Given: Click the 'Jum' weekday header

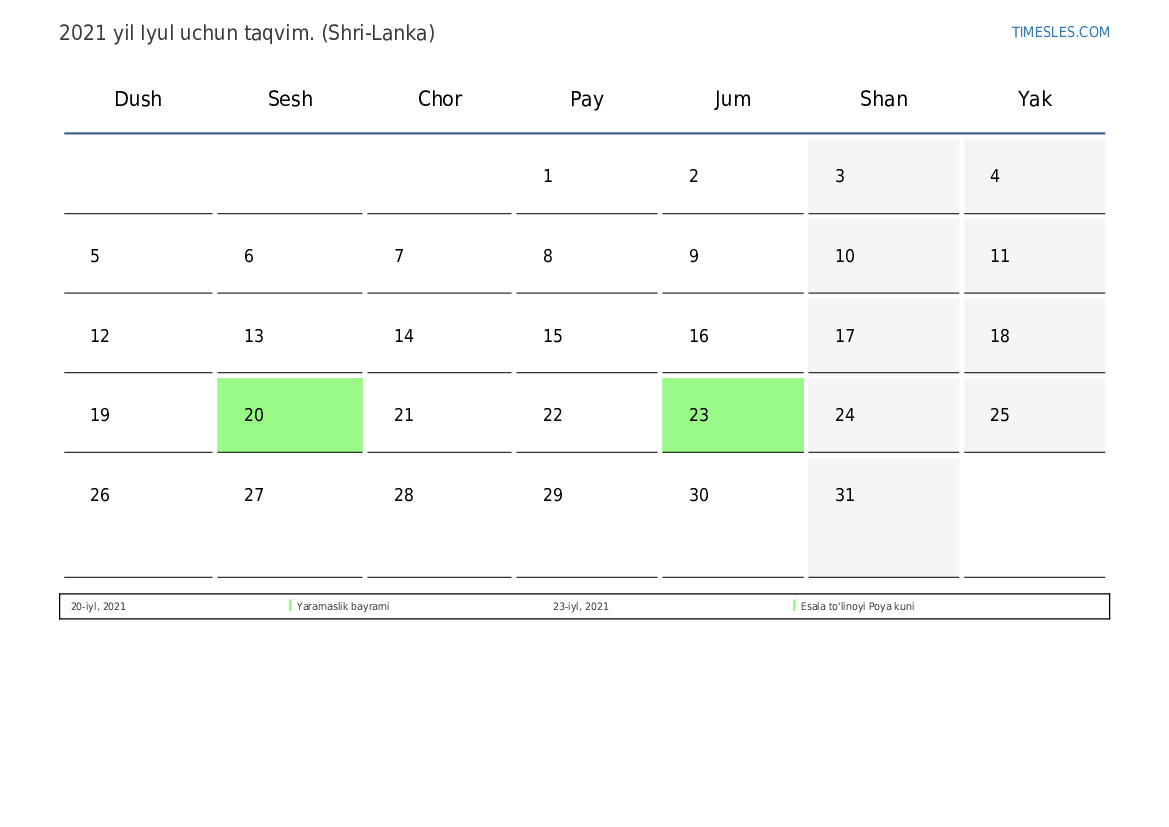Looking at the screenshot, I should 732,98.
